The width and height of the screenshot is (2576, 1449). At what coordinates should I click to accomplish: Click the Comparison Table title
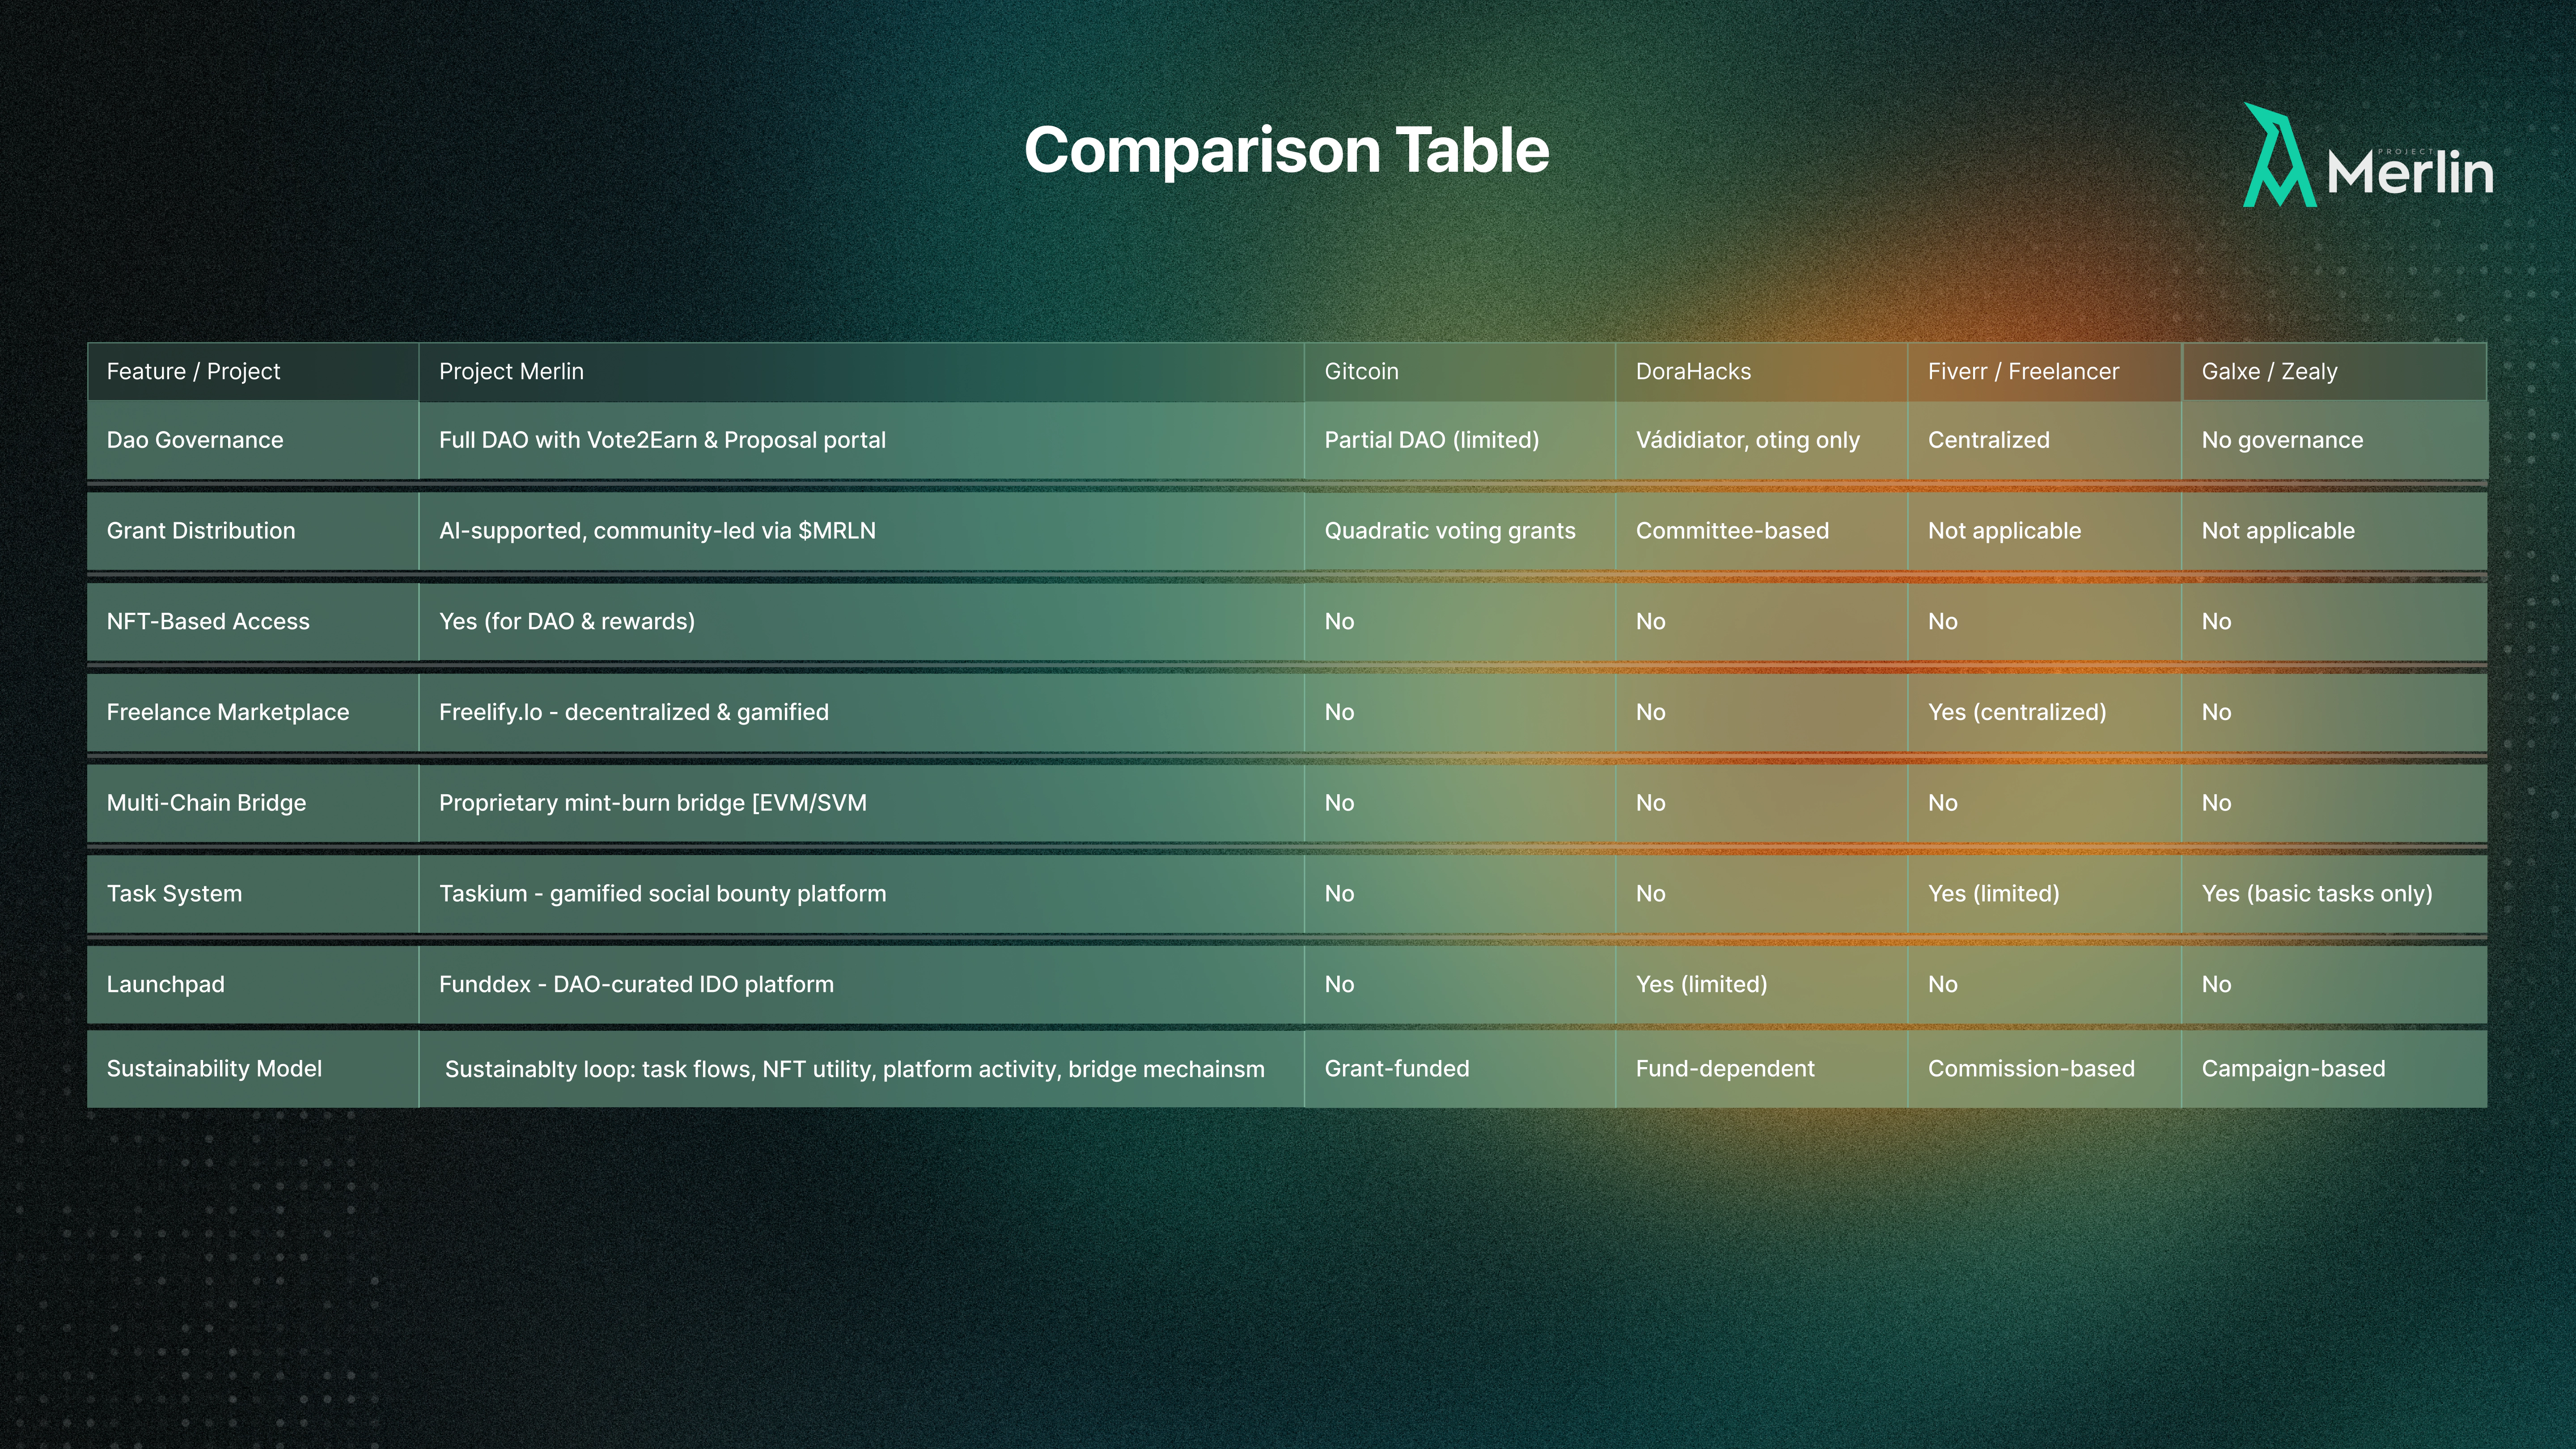click(1286, 150)
